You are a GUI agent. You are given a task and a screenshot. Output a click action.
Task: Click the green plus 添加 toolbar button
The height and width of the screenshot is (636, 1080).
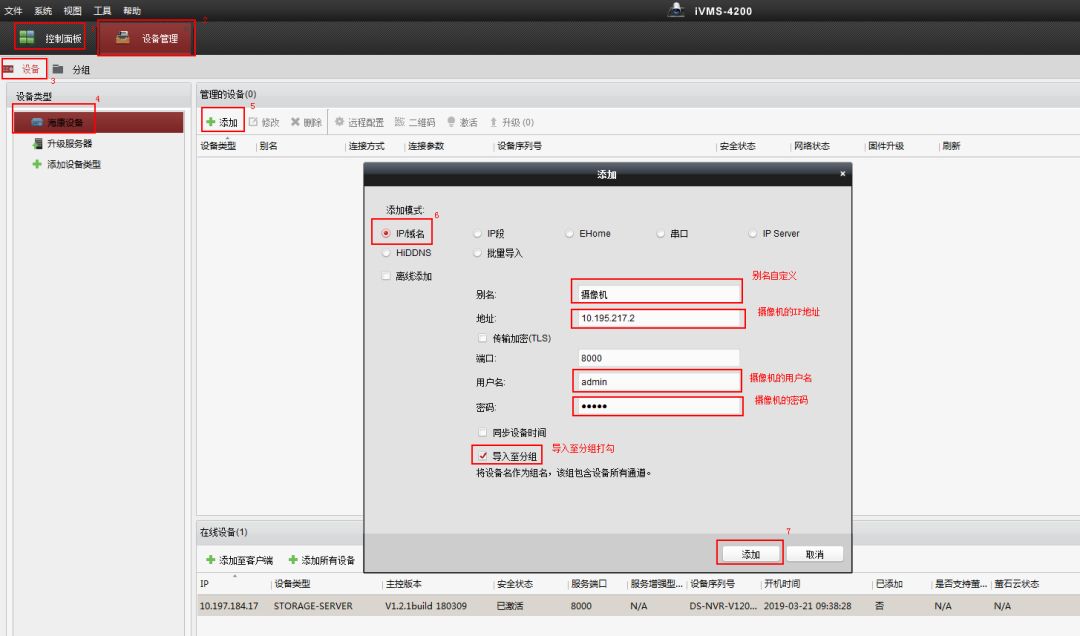click(x=222, y=122)
